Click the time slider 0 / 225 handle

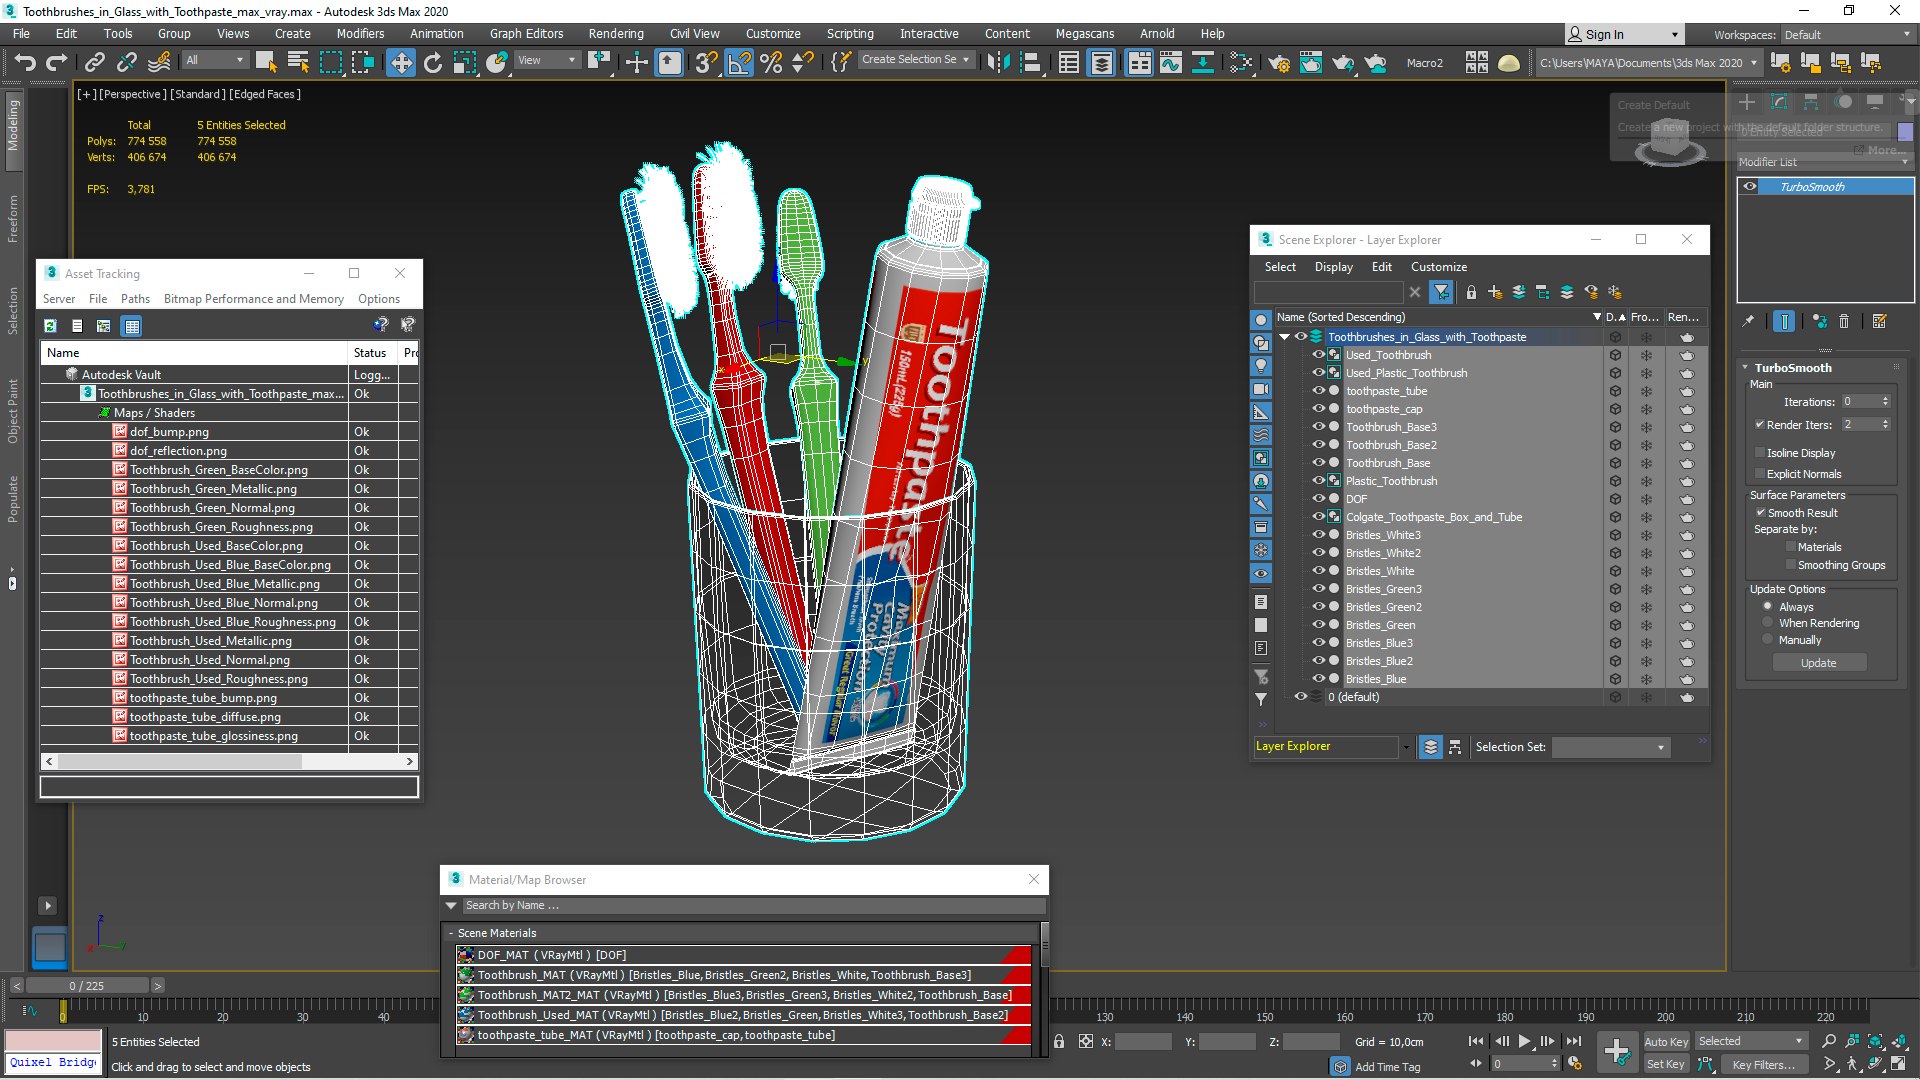click(x=87, y=985)
